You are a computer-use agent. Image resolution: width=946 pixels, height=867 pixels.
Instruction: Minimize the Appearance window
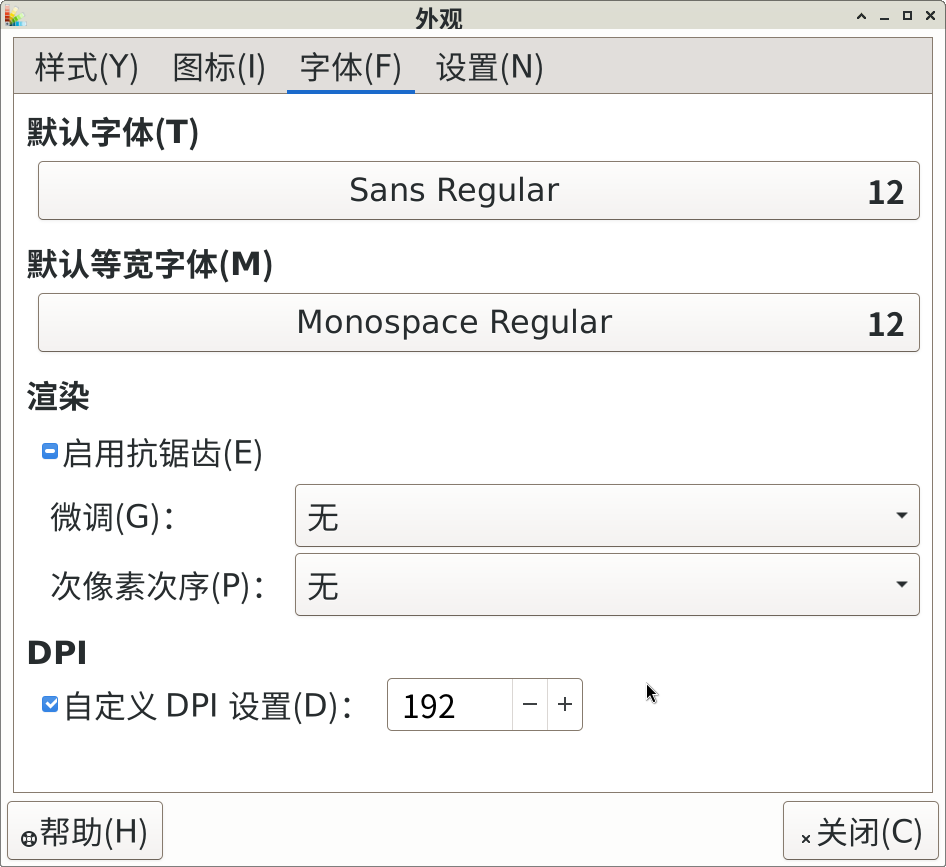point(884,16)
